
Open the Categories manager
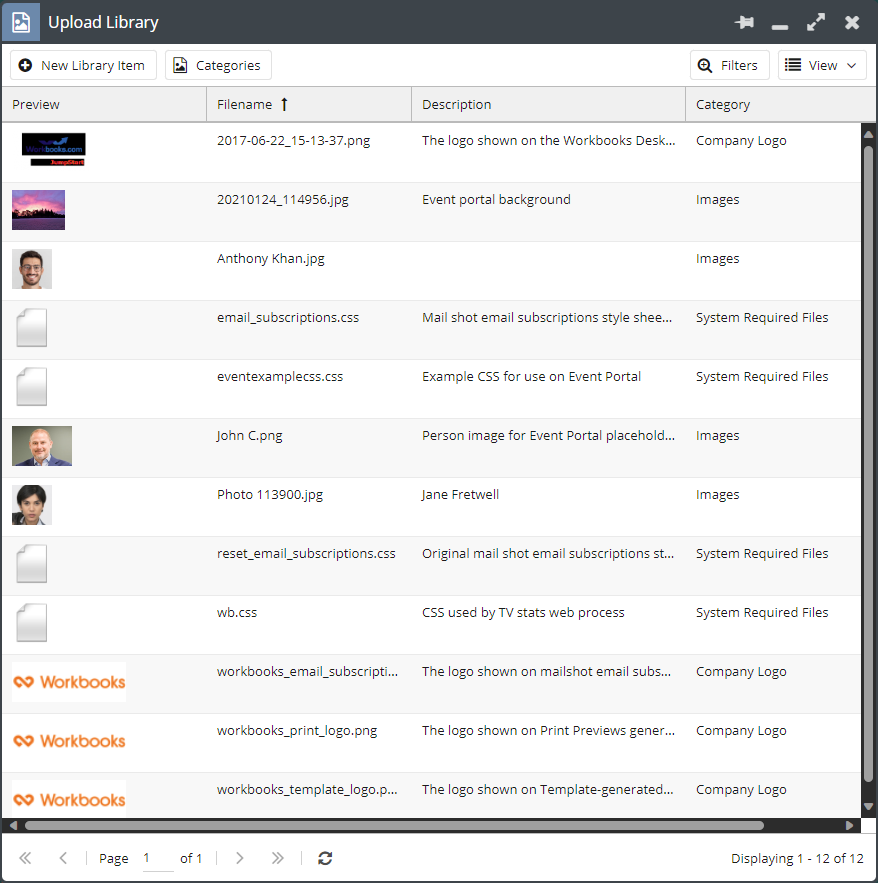click(218, 65)
